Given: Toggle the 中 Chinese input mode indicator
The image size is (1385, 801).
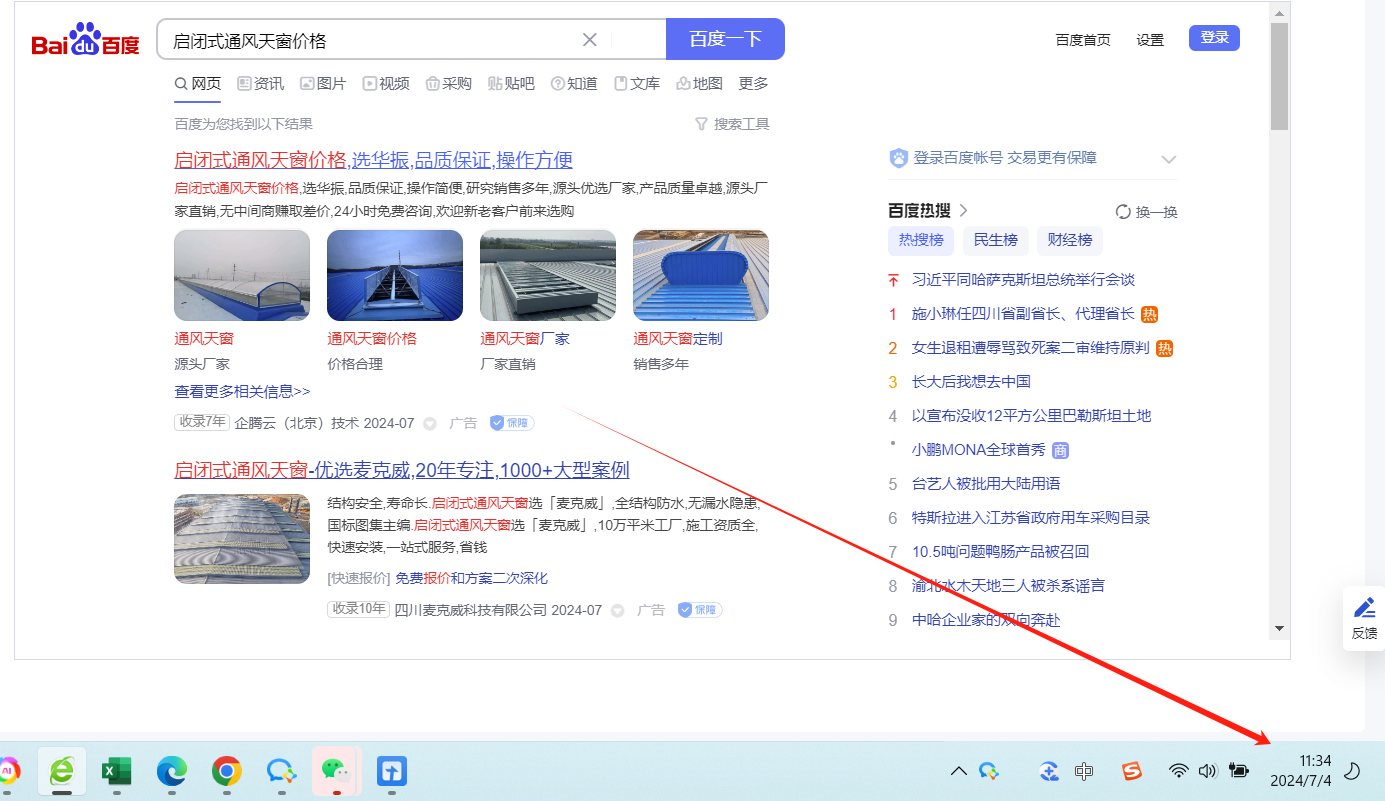Looking at the screenshot, I should pos(1084,771).
